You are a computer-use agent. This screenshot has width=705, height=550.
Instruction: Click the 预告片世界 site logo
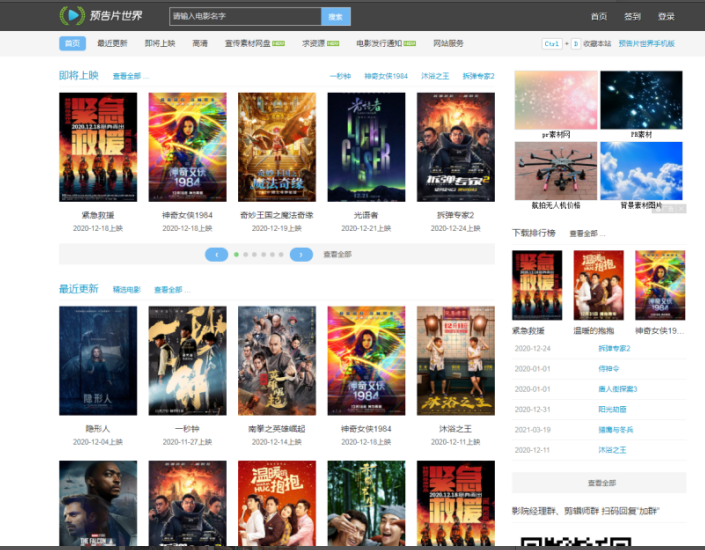click(101, 16)
